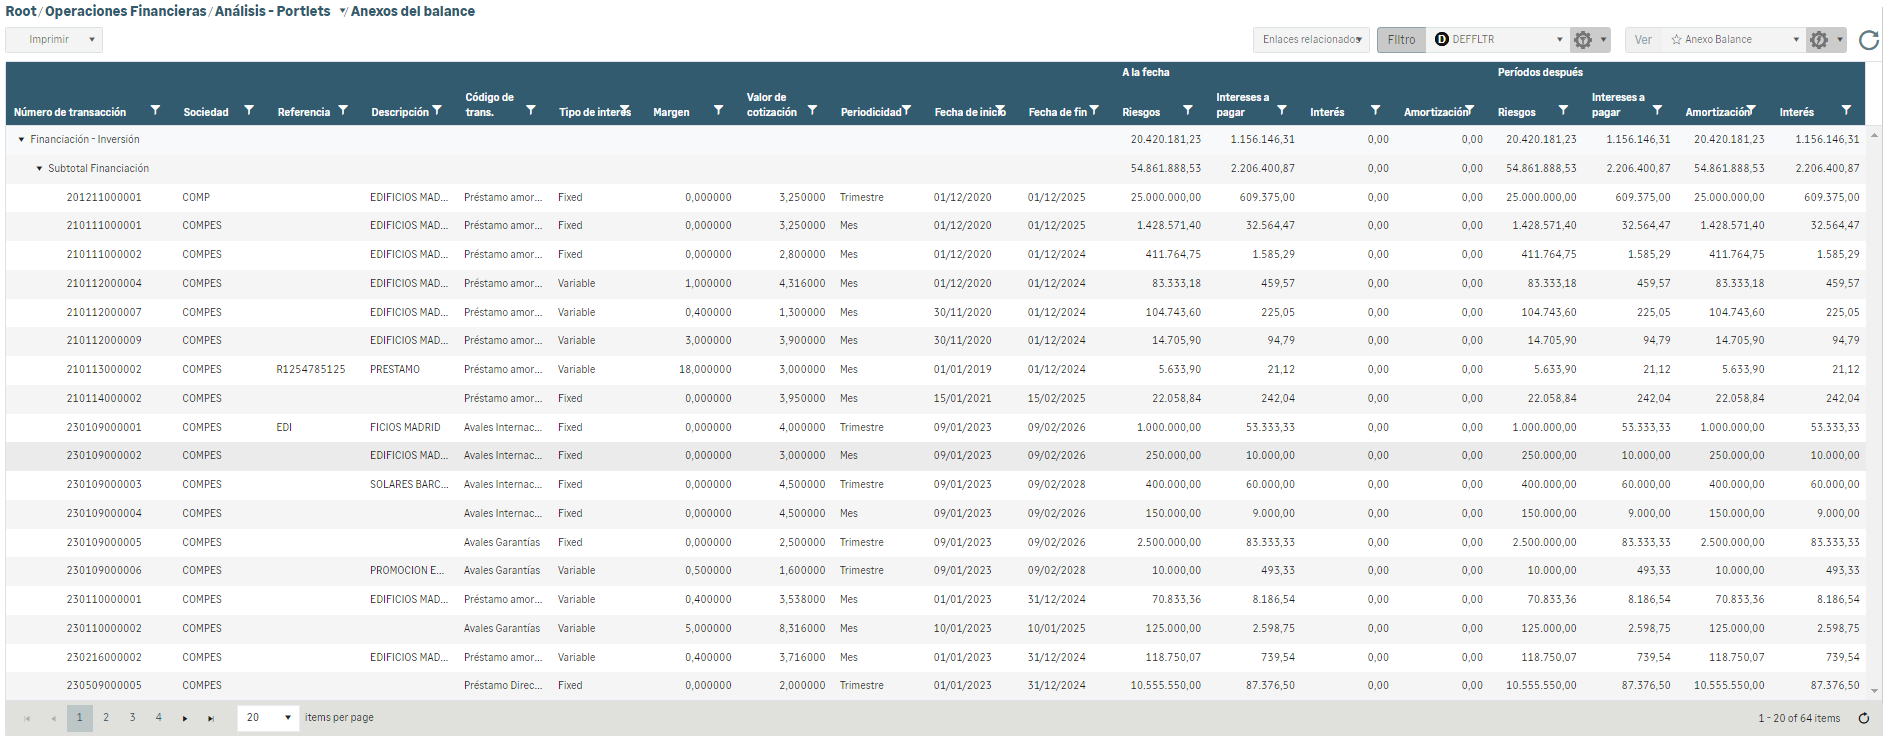Select transaction row 230109000002
This screenshot has width=1883, height=736.
click(x=104, y=456)
